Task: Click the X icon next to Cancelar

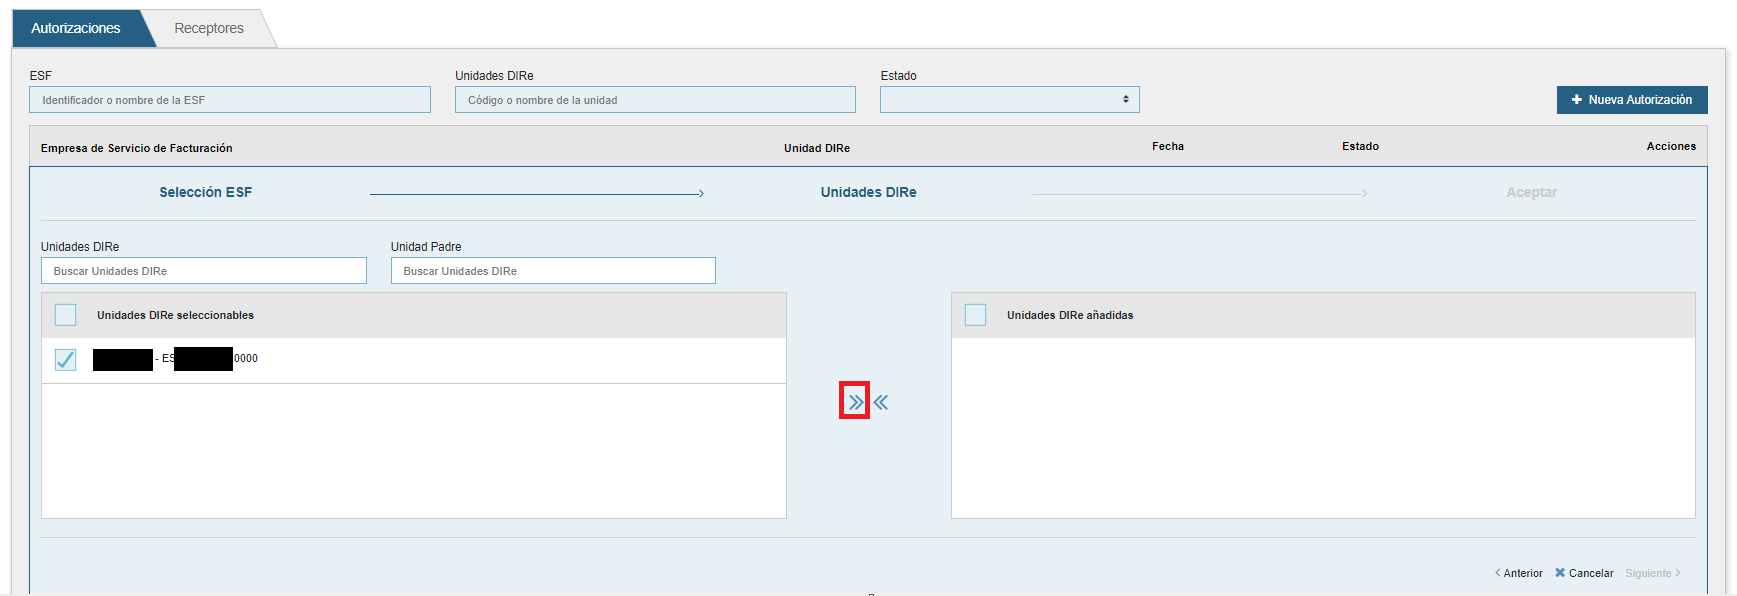Action: [x=1560, y=573]
